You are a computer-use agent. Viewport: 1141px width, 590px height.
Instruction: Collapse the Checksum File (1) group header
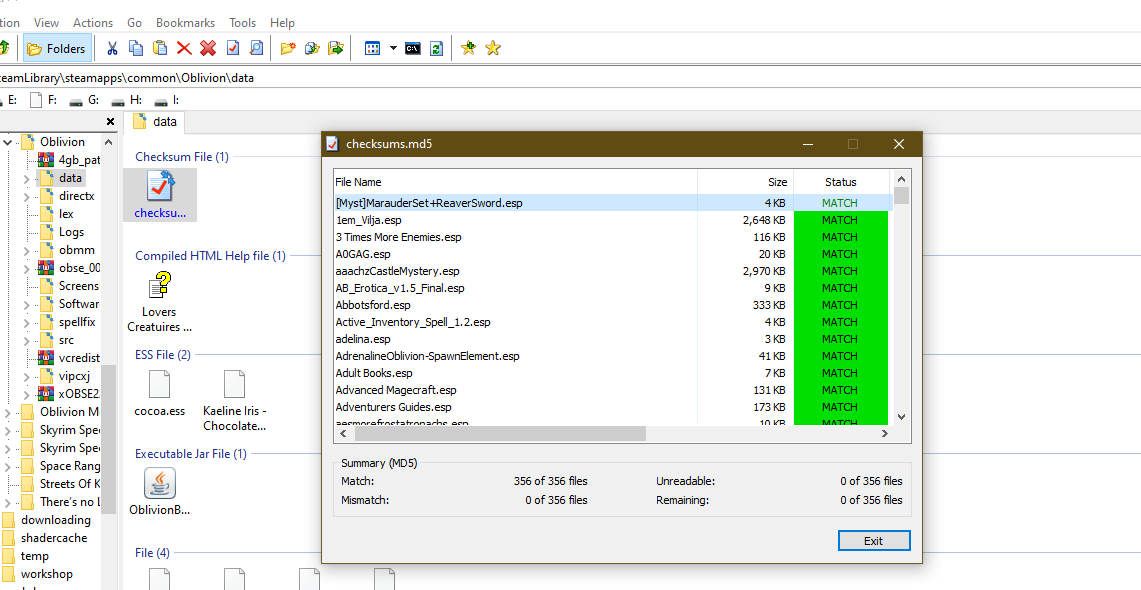click(182, 156)
